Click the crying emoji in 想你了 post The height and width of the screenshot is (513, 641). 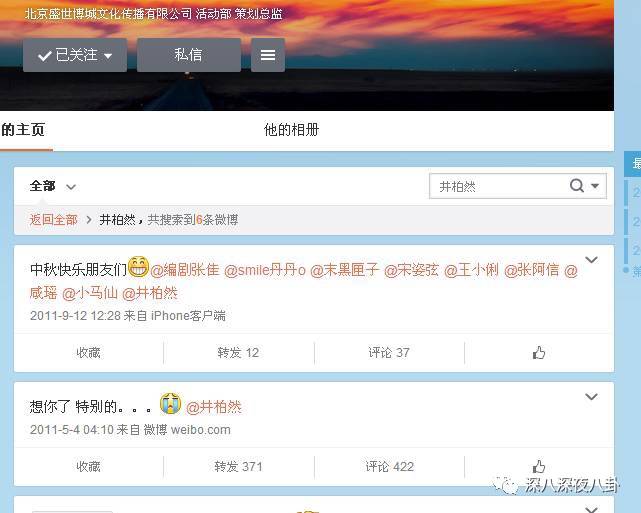point(170,403)
